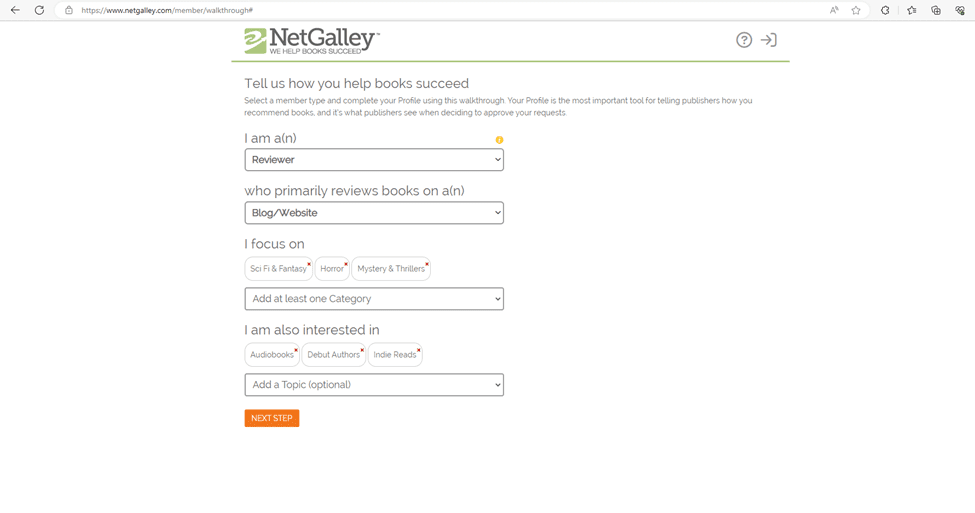Click the sign out arrow icon

[769, 40]
